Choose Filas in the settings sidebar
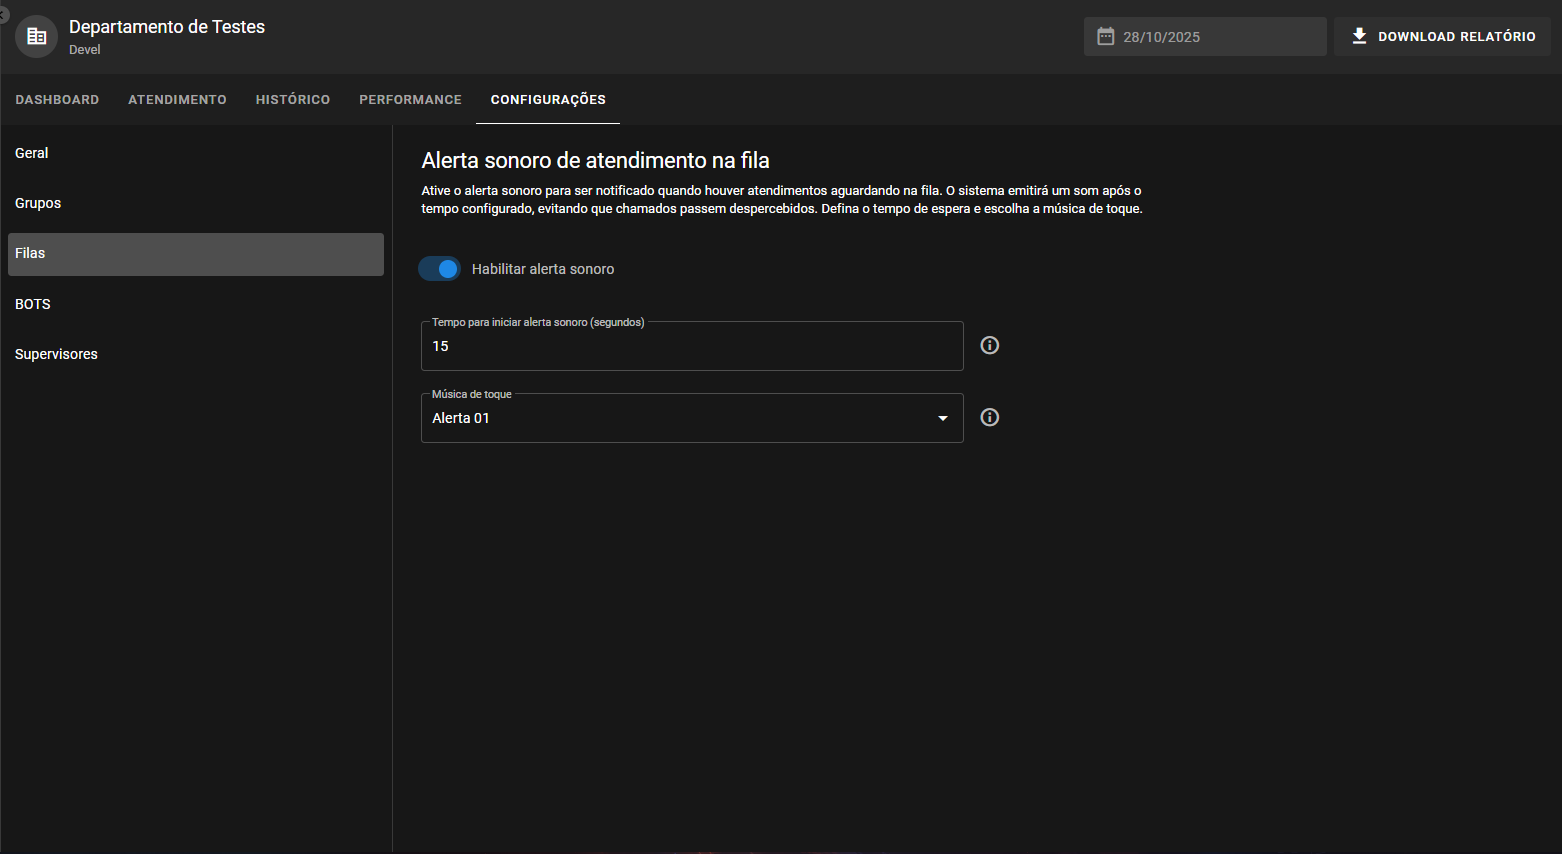The width and height of the screenshot is (1562, 854). pyautogui.click(x=195, y=254)
